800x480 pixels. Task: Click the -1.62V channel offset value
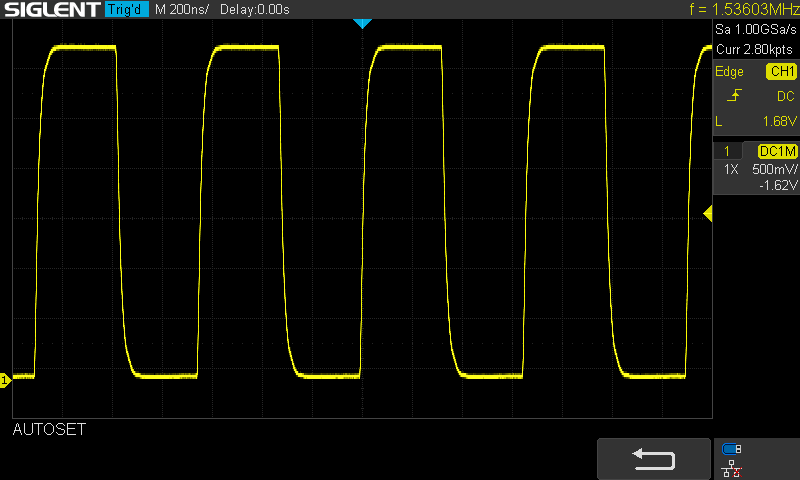[x=778, y=185]
